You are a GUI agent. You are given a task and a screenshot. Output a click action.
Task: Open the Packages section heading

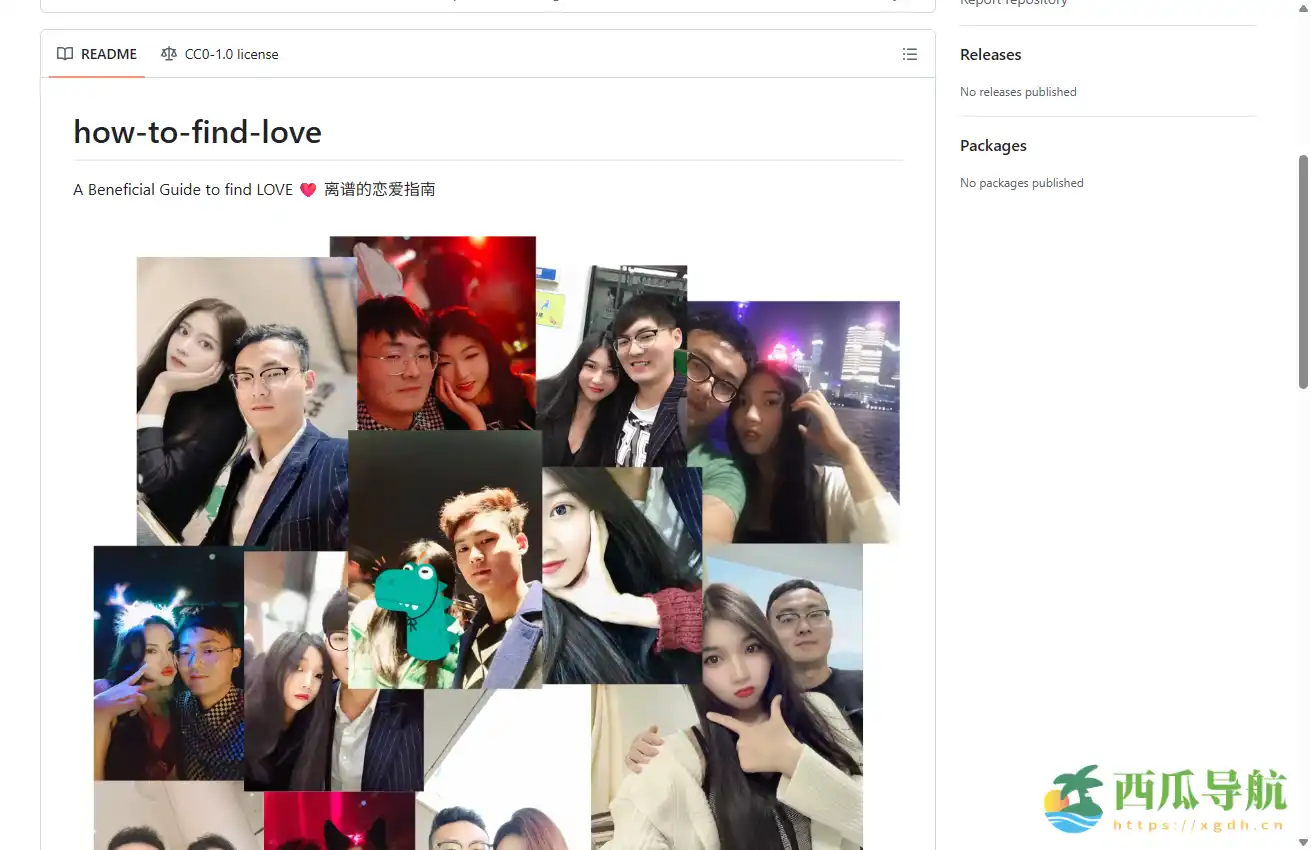click(x=992, y=145)
